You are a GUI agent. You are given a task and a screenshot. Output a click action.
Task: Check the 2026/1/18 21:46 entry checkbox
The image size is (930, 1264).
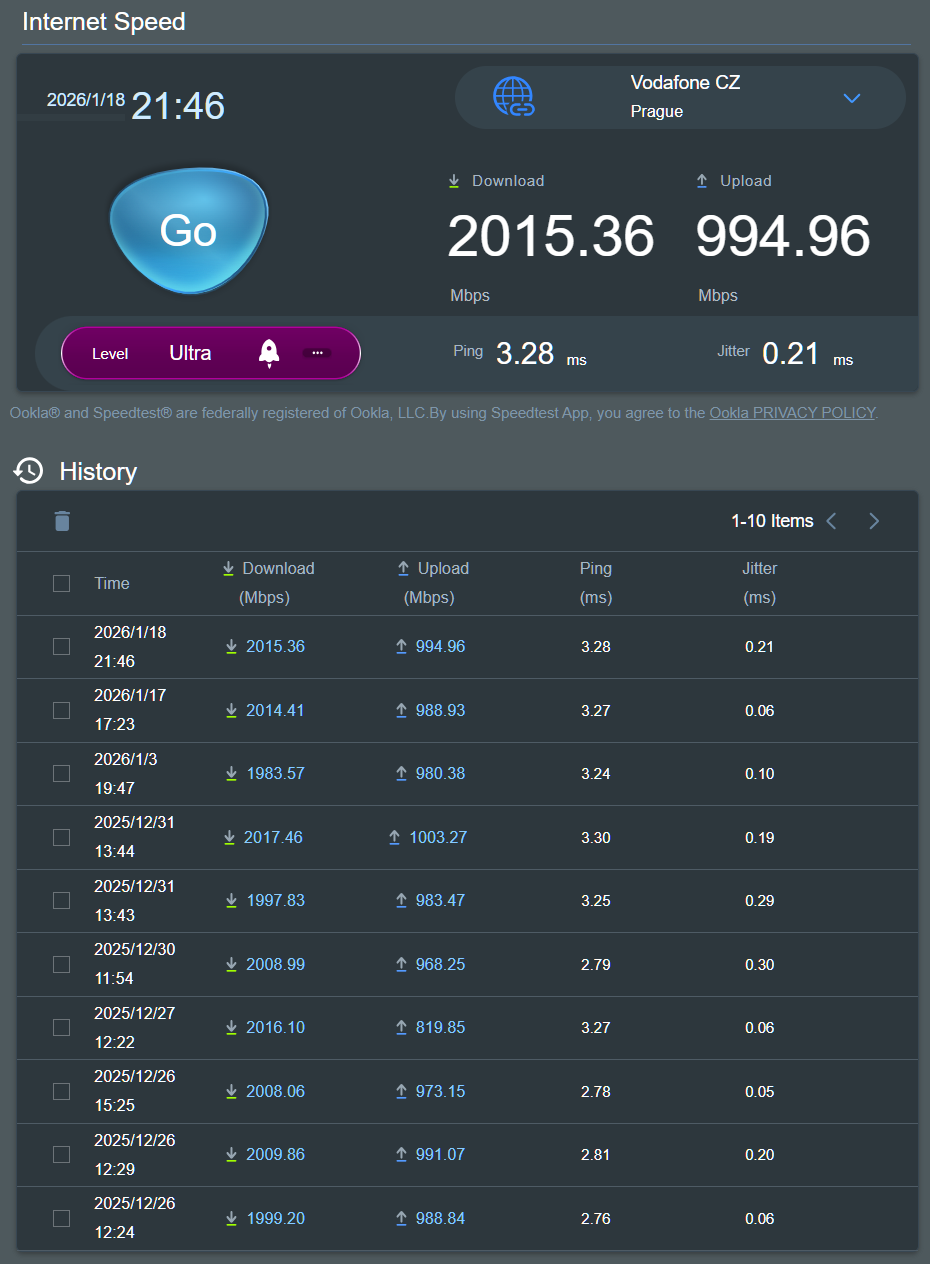click(61, 646)
